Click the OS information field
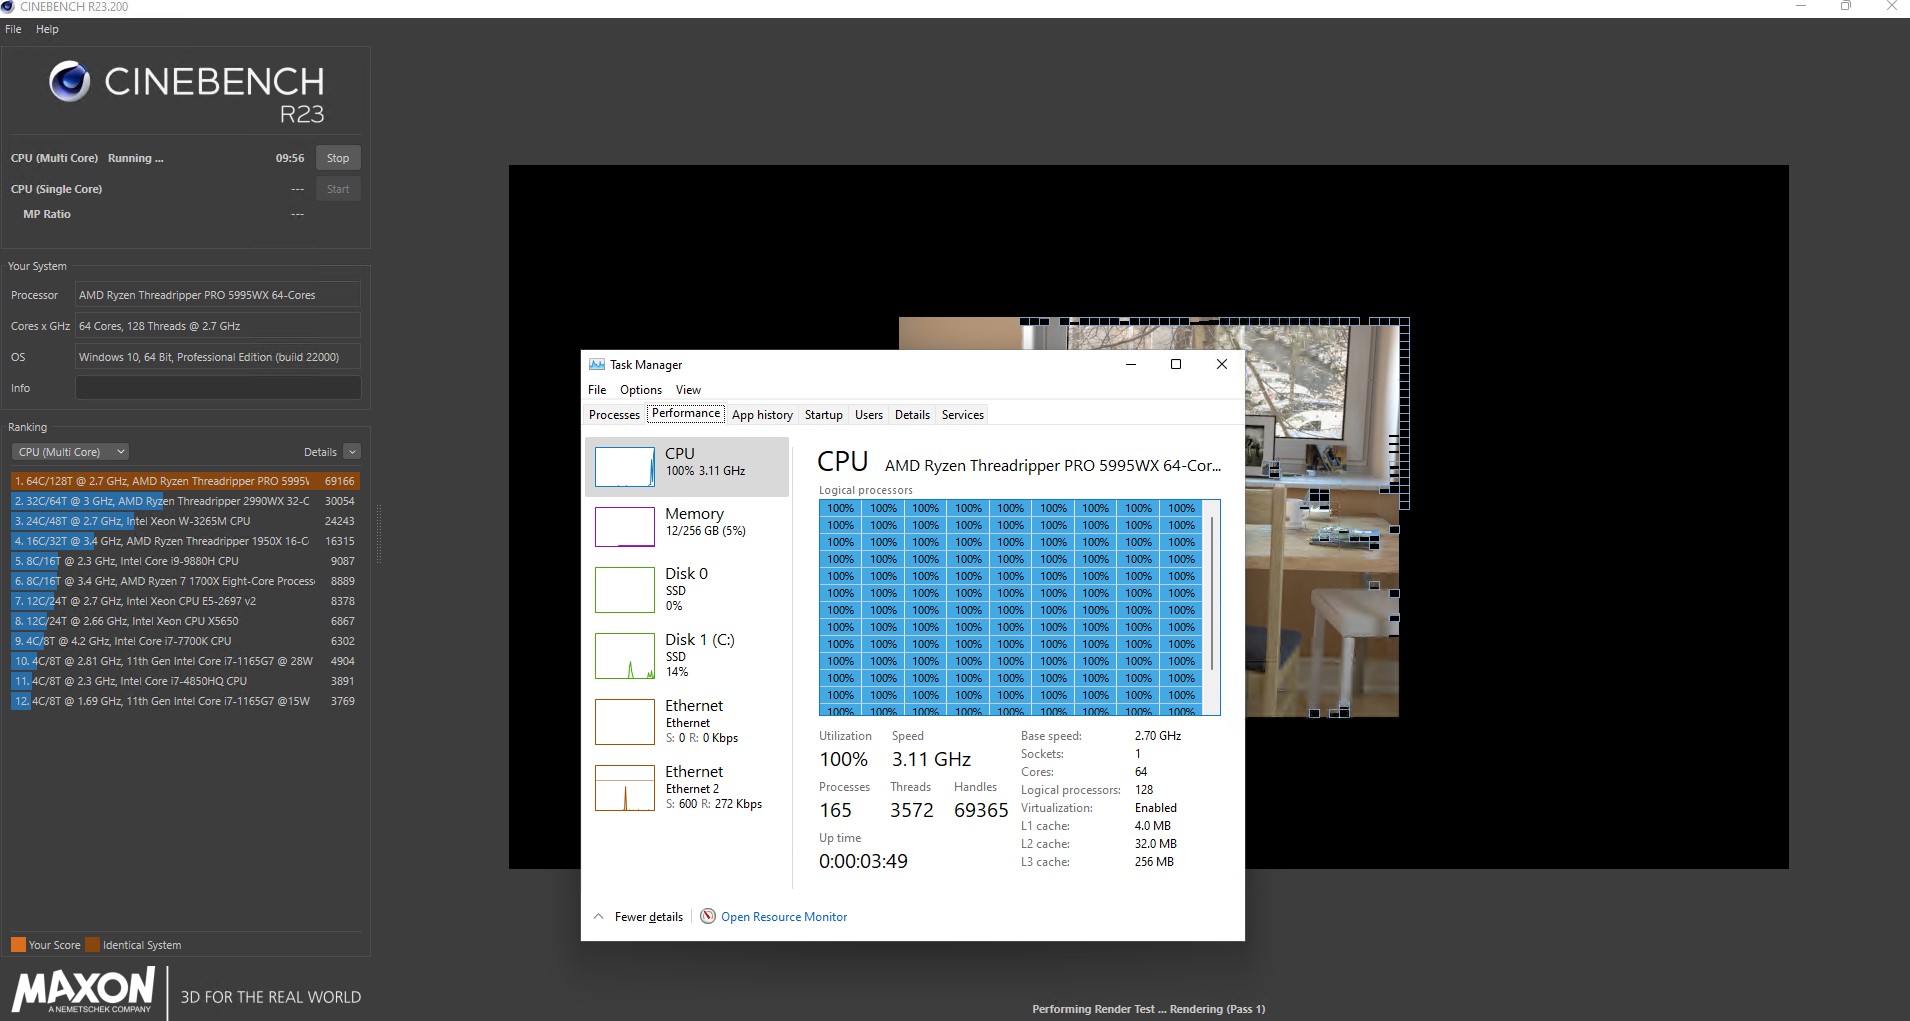This screenshot has height=1021, width=1910. click(218, 357)
